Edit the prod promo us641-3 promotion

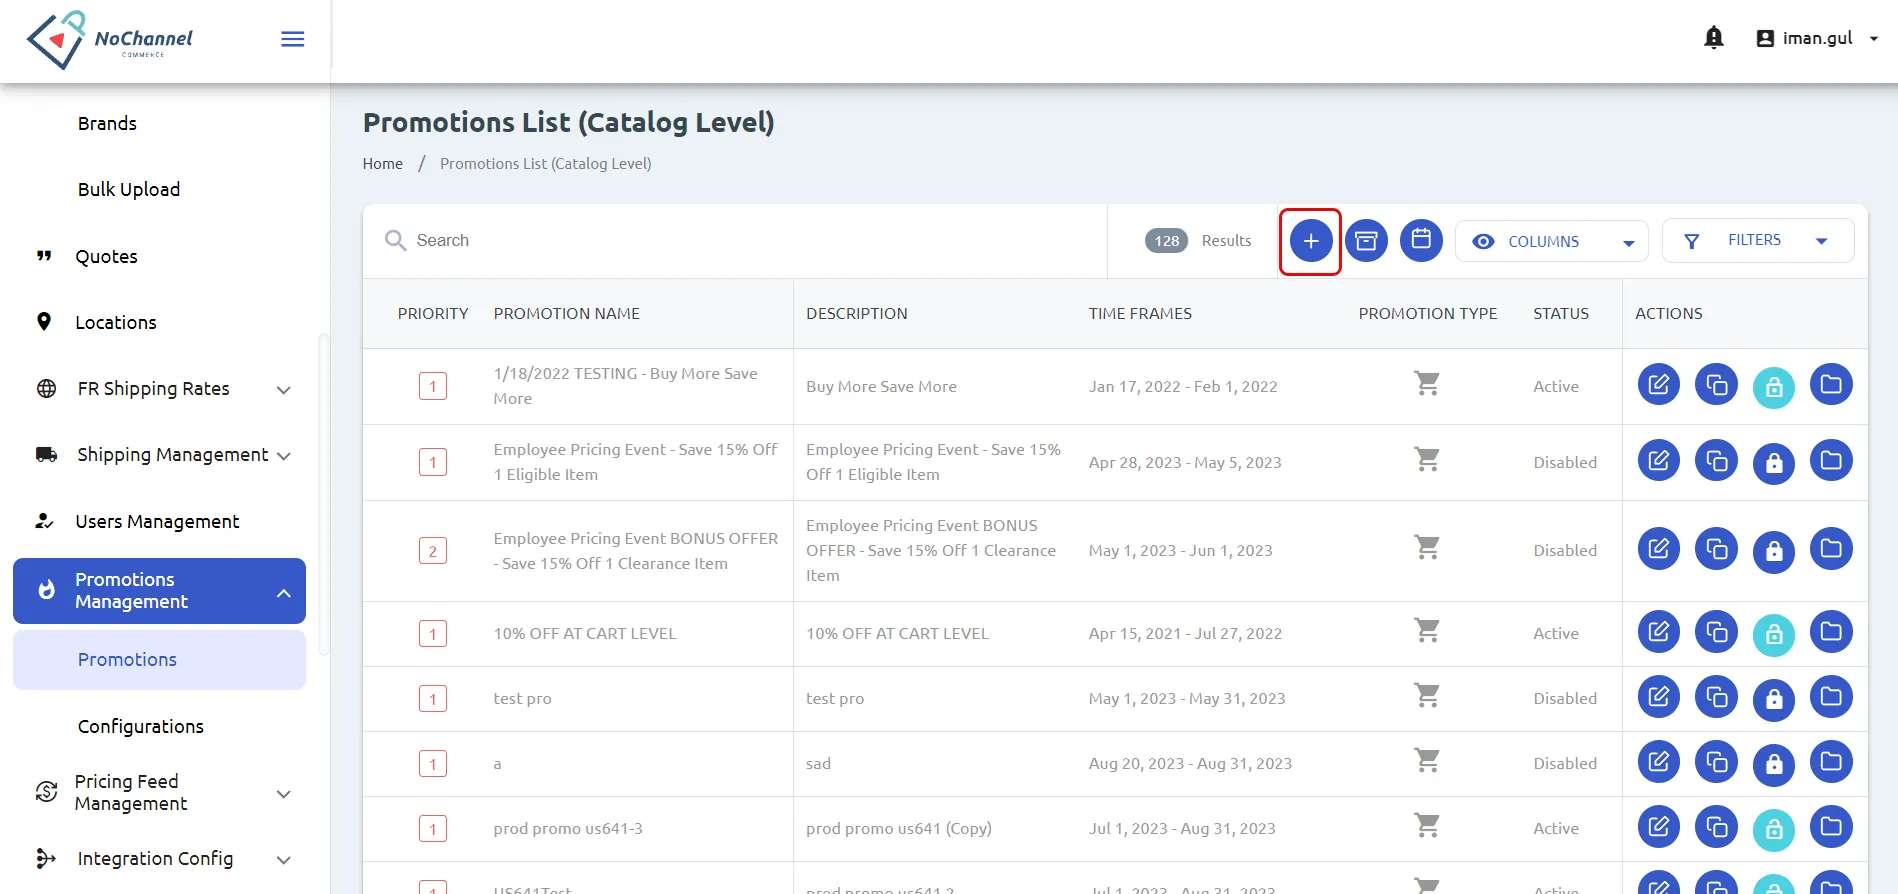(1659, 827)
